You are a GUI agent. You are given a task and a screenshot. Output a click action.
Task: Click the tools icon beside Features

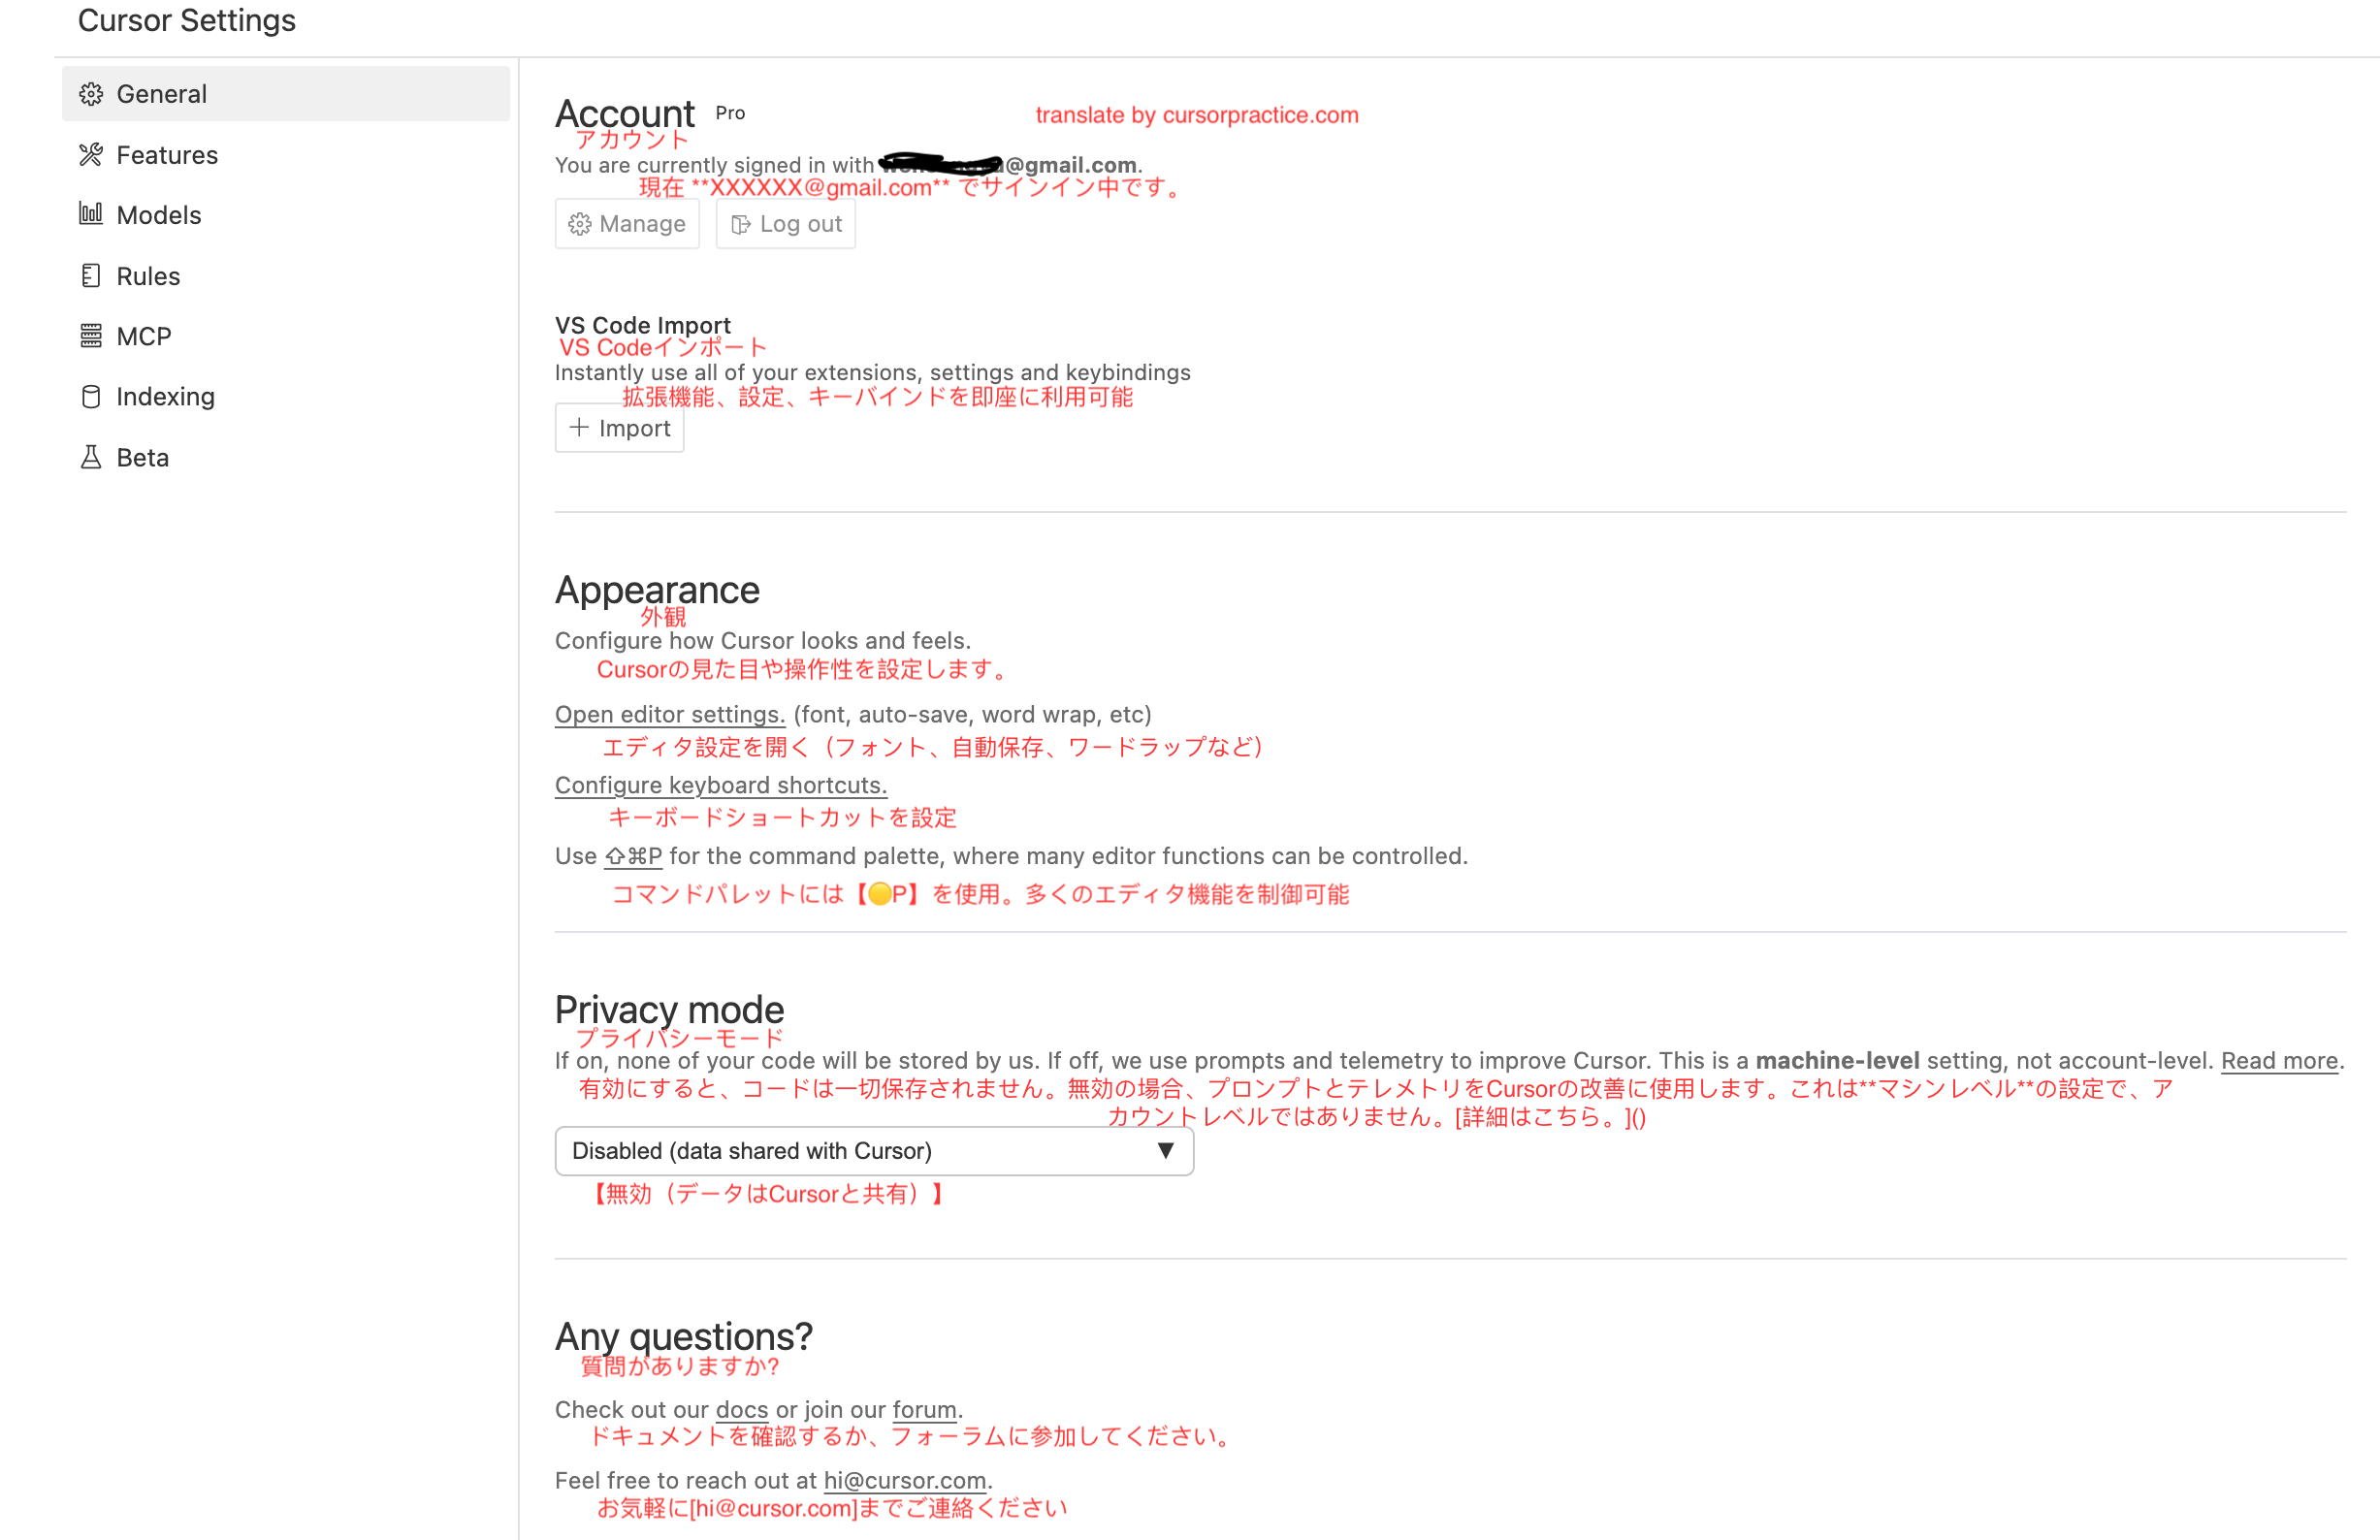91,154
